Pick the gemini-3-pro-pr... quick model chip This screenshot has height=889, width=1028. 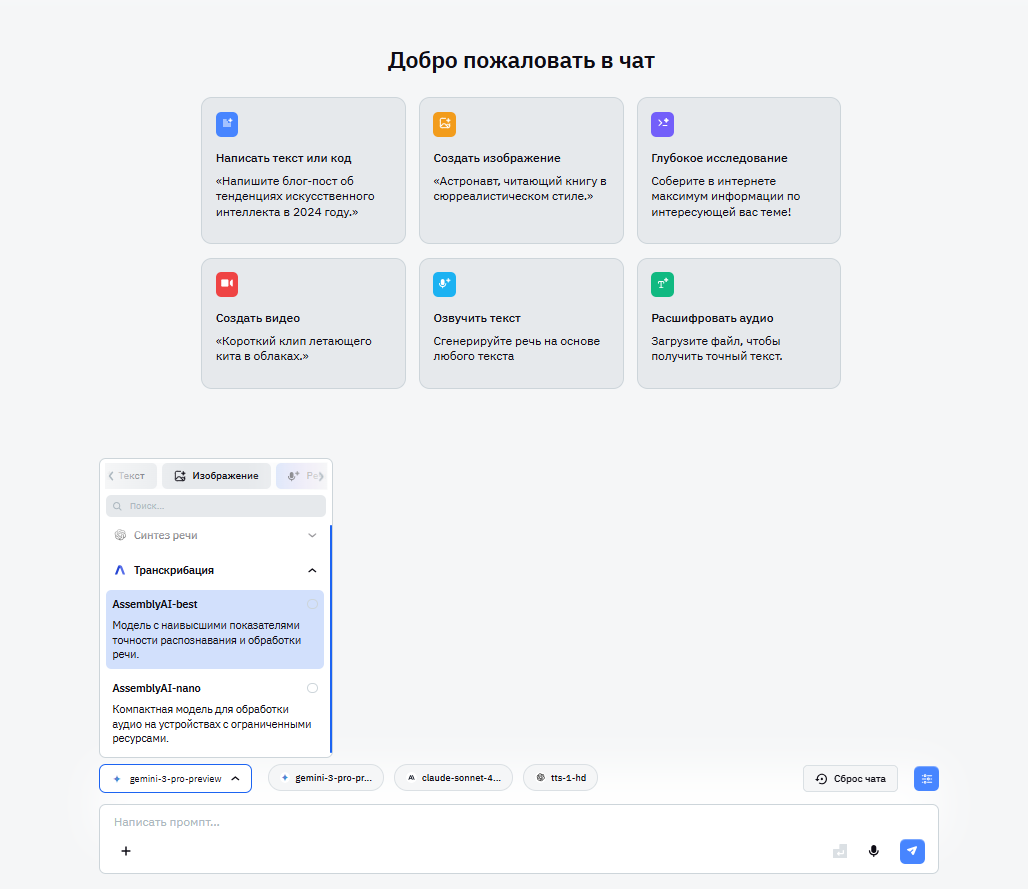(x=326, y=778)
